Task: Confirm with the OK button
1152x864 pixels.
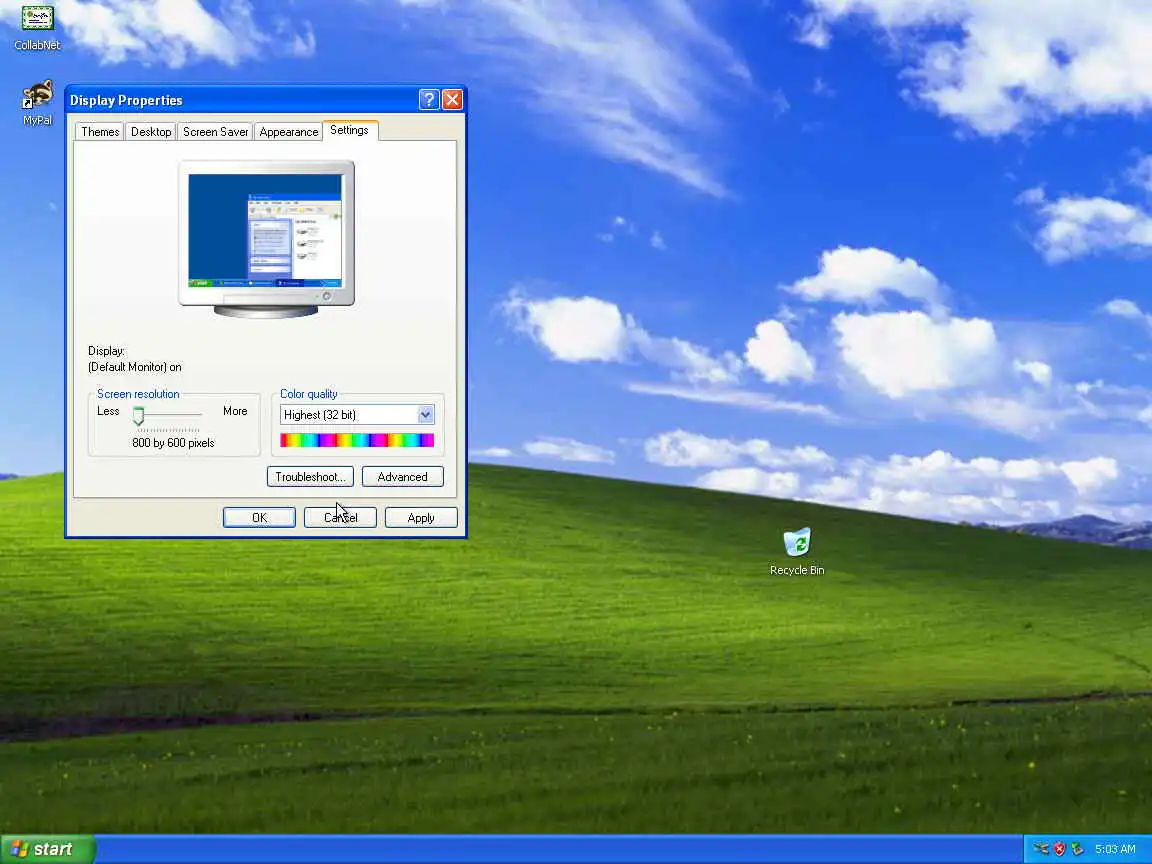Action: click(259, 518)
